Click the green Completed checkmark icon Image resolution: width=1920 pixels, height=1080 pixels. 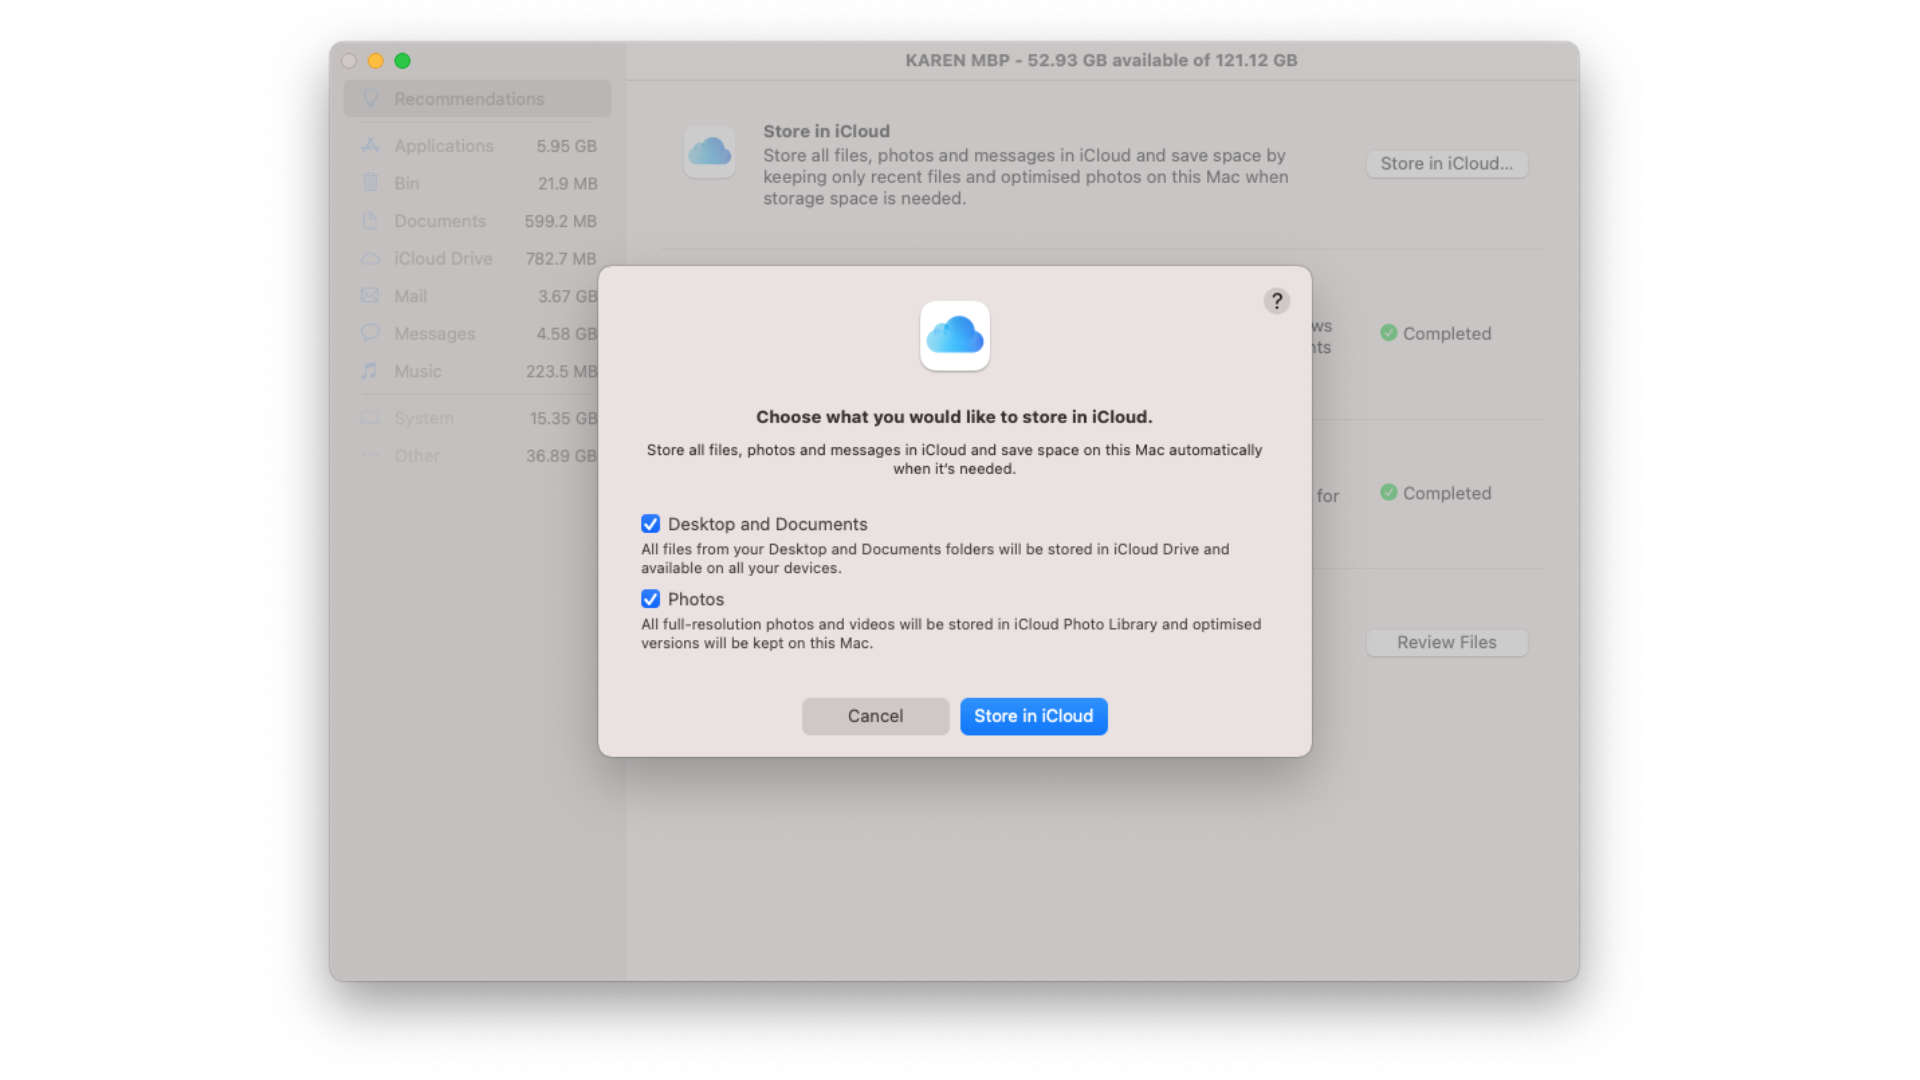pyautogui.click(x=1389, y=333)
